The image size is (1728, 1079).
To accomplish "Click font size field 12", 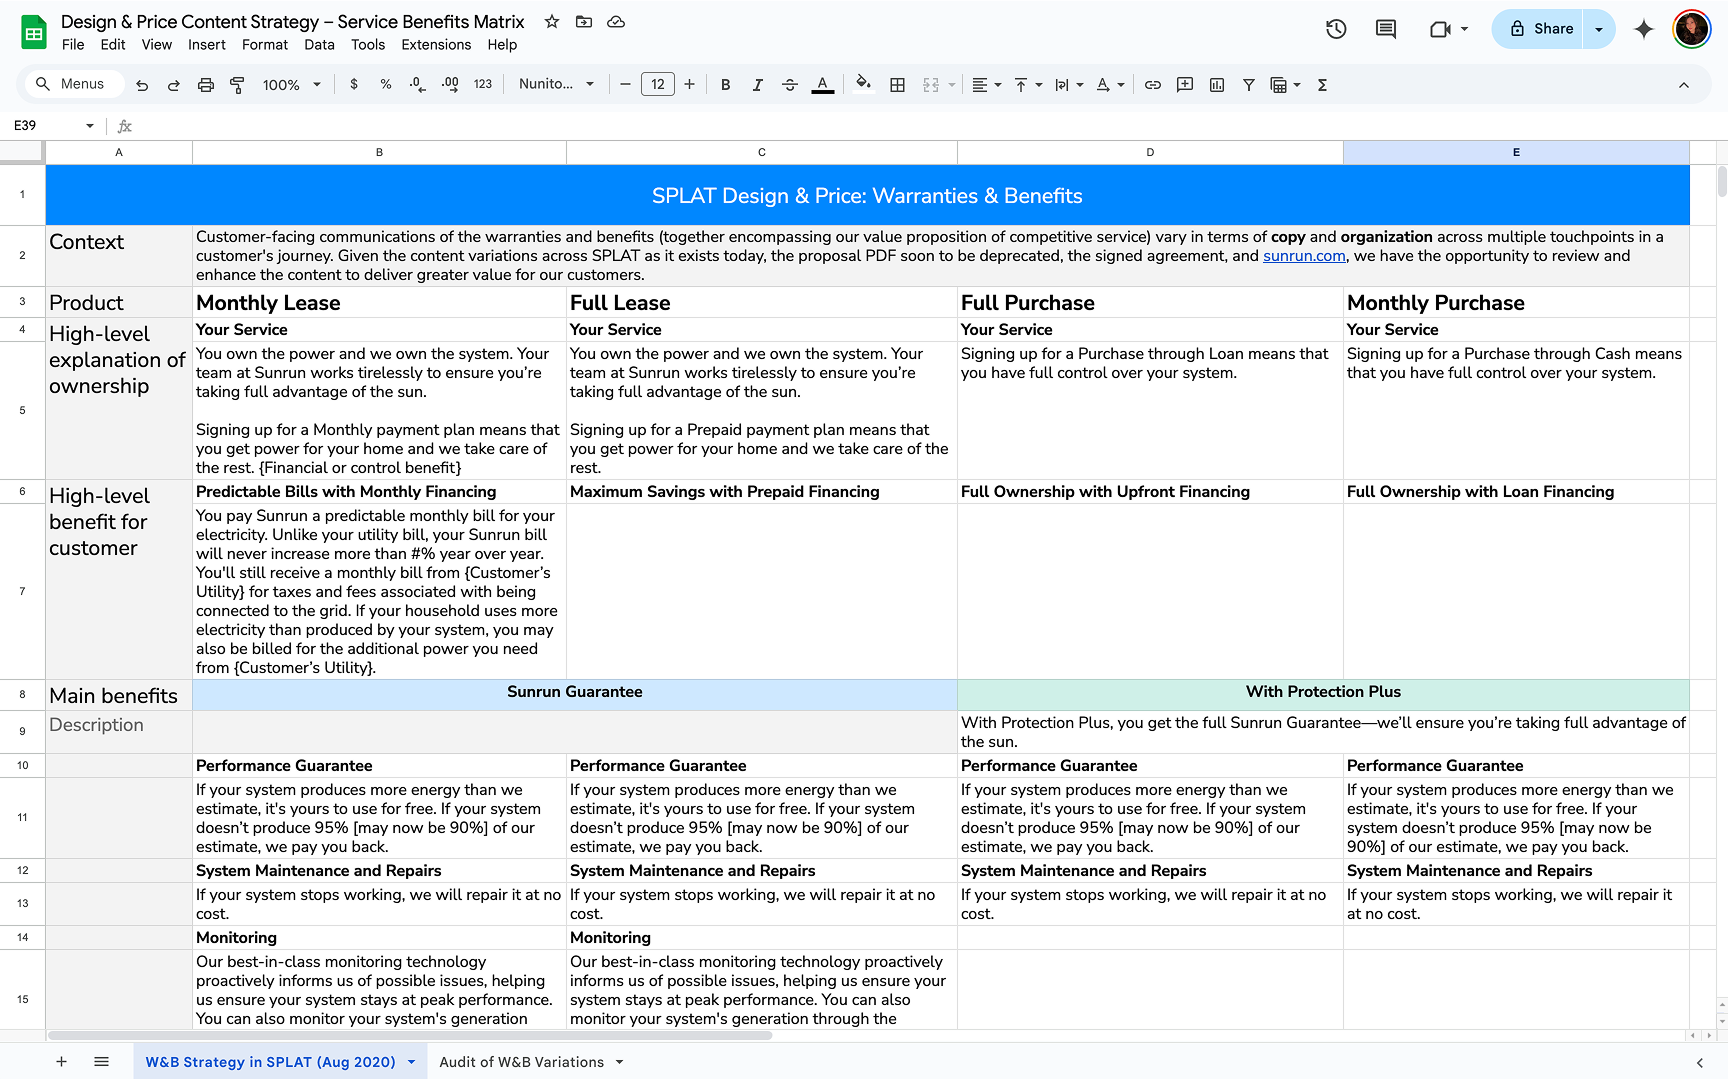I will point(658,85).
